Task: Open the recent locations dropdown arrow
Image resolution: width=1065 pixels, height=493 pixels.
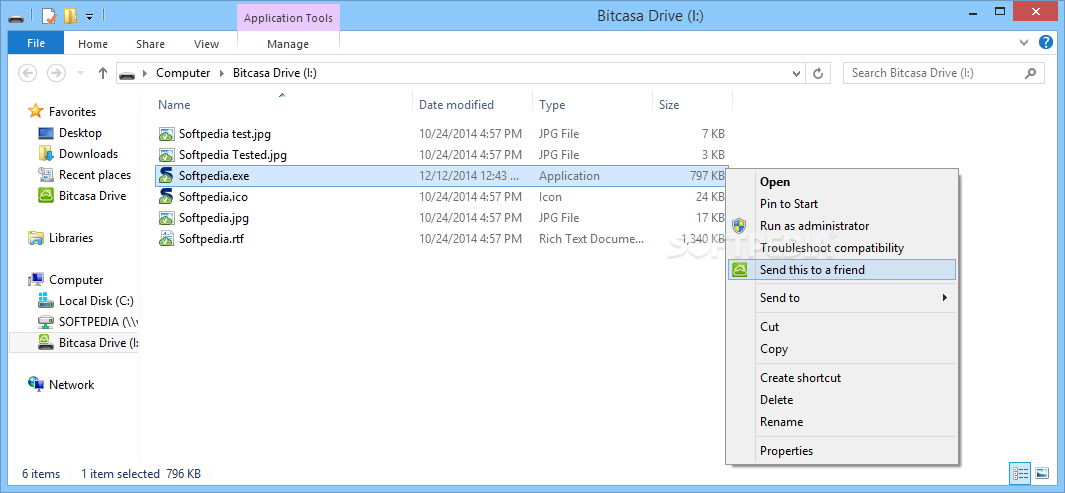Action: [80, 73]
